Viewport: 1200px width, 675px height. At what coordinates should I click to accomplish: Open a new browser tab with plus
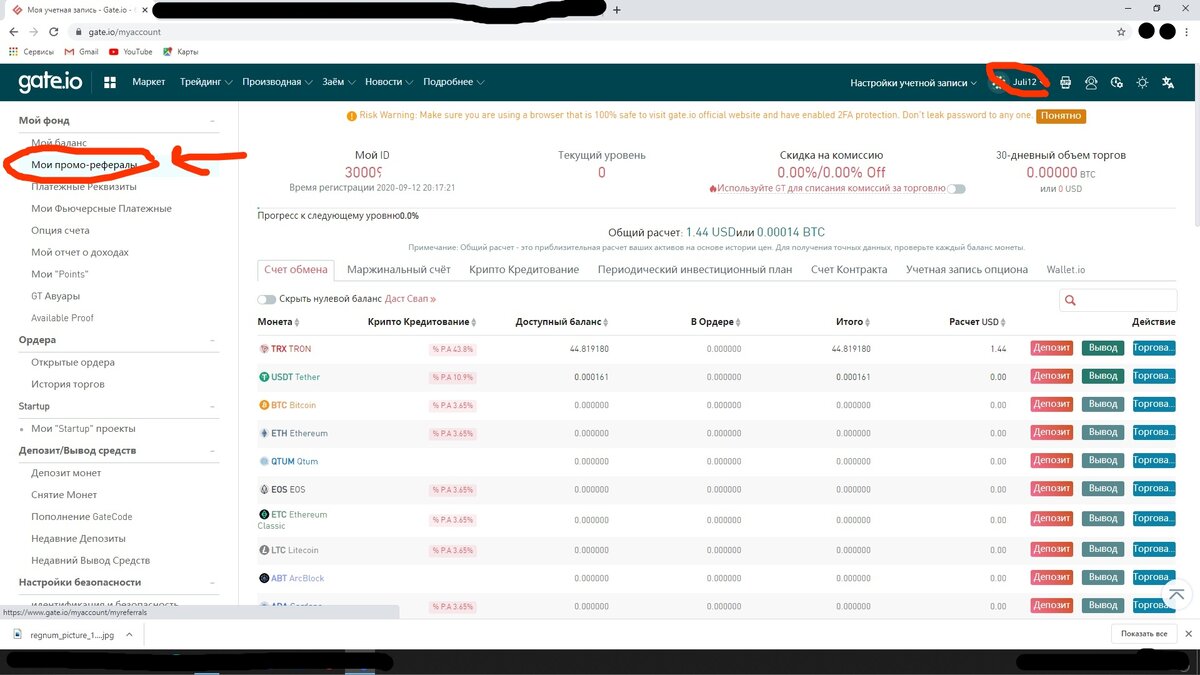[x=617, y=9]
